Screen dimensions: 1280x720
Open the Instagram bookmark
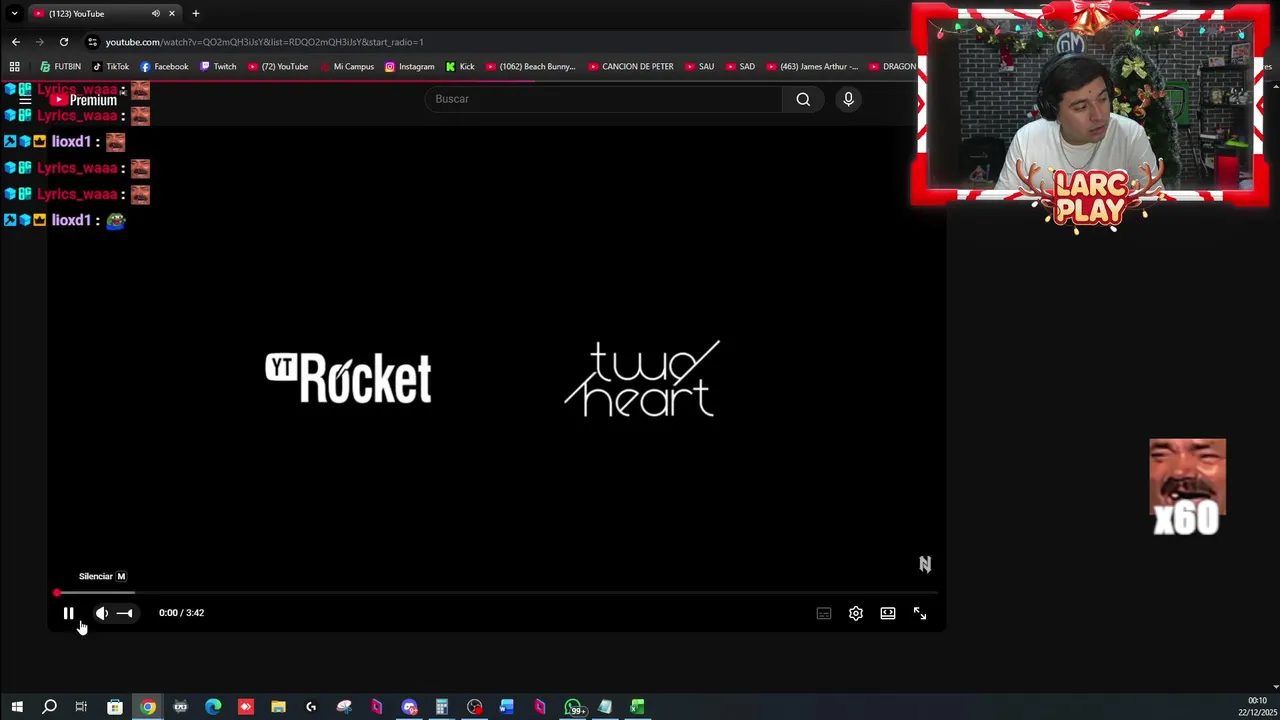(410, 67)
